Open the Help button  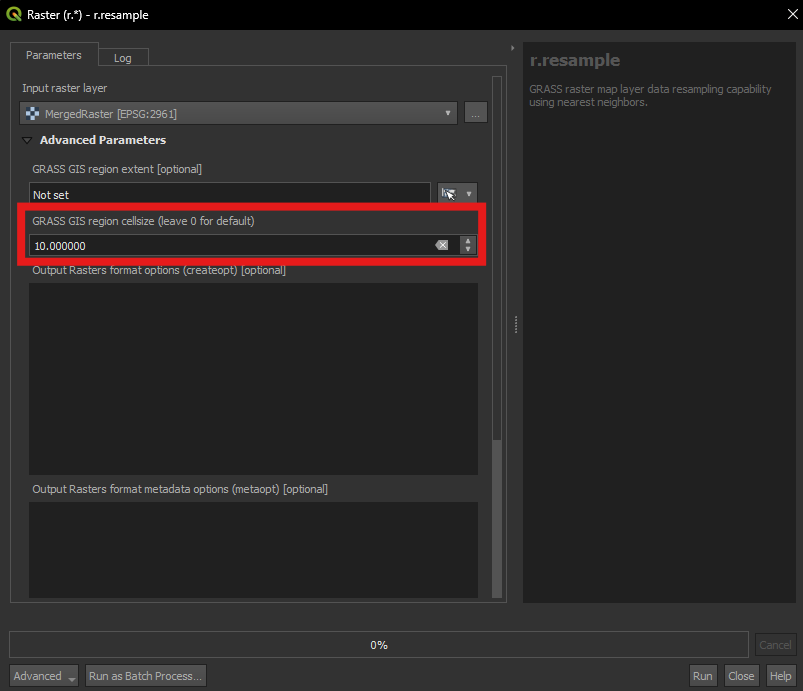click(x=780, y=676)
